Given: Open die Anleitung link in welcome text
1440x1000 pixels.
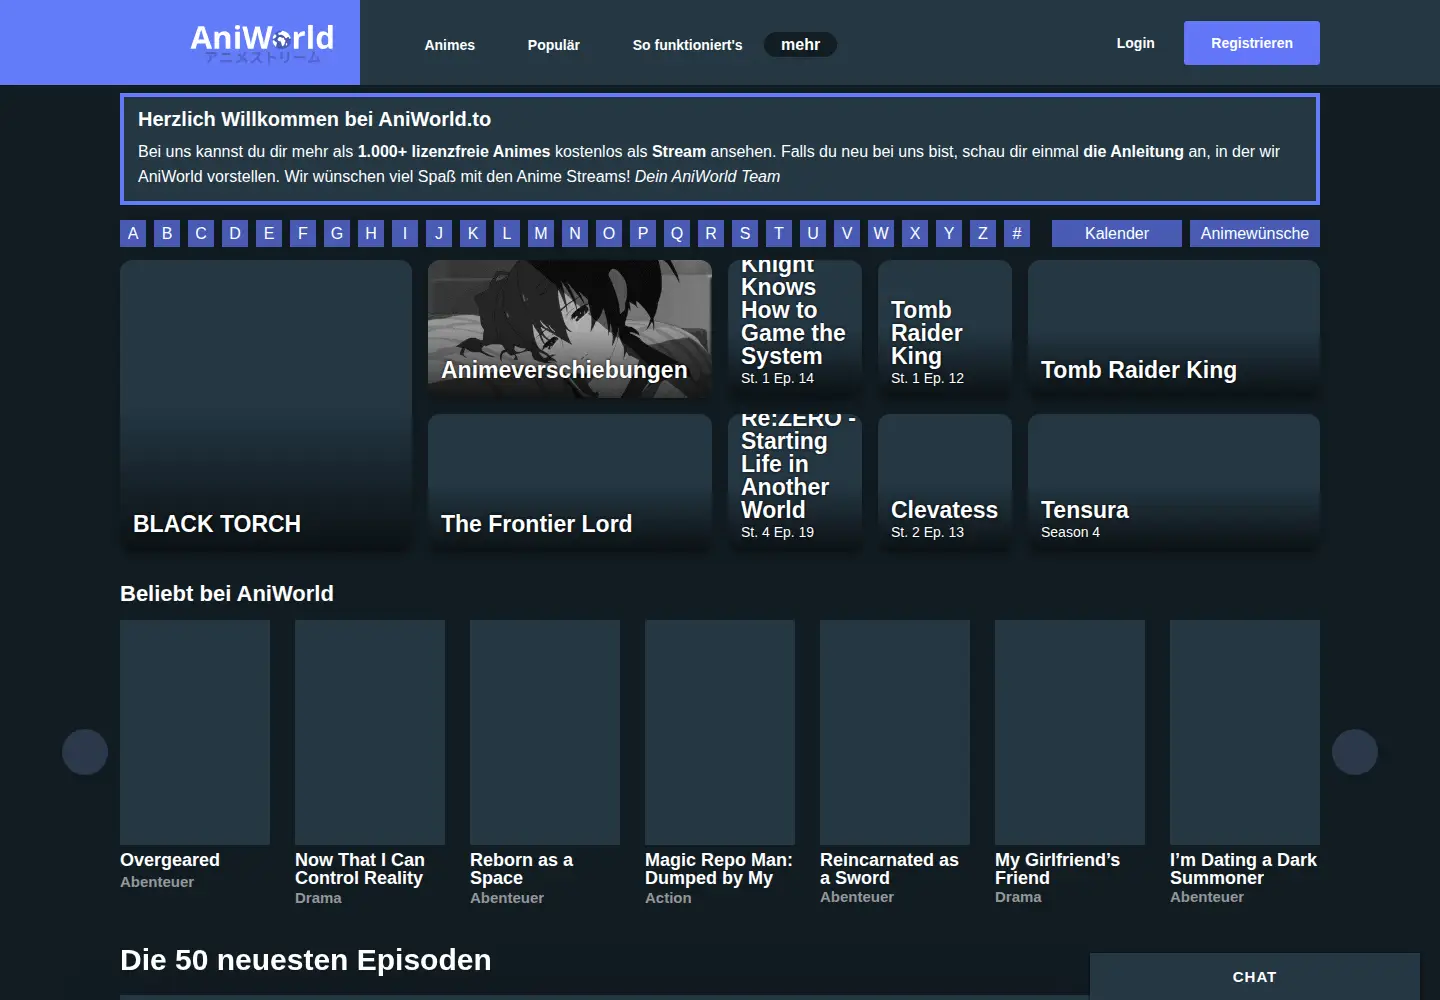Looking at the screenshot, I should pos(1133,151).
